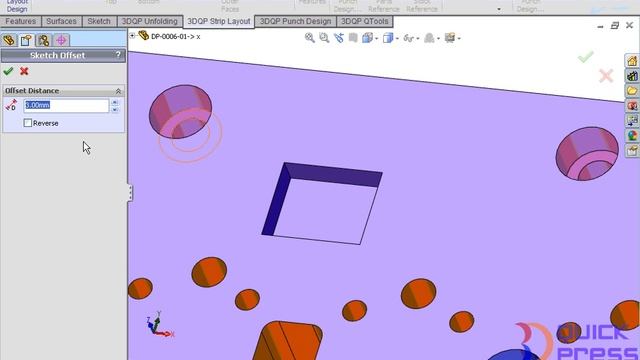Open the PropertyManager tab icon
This screenshot has height=360, width=640.
click(x=26, y=40)
